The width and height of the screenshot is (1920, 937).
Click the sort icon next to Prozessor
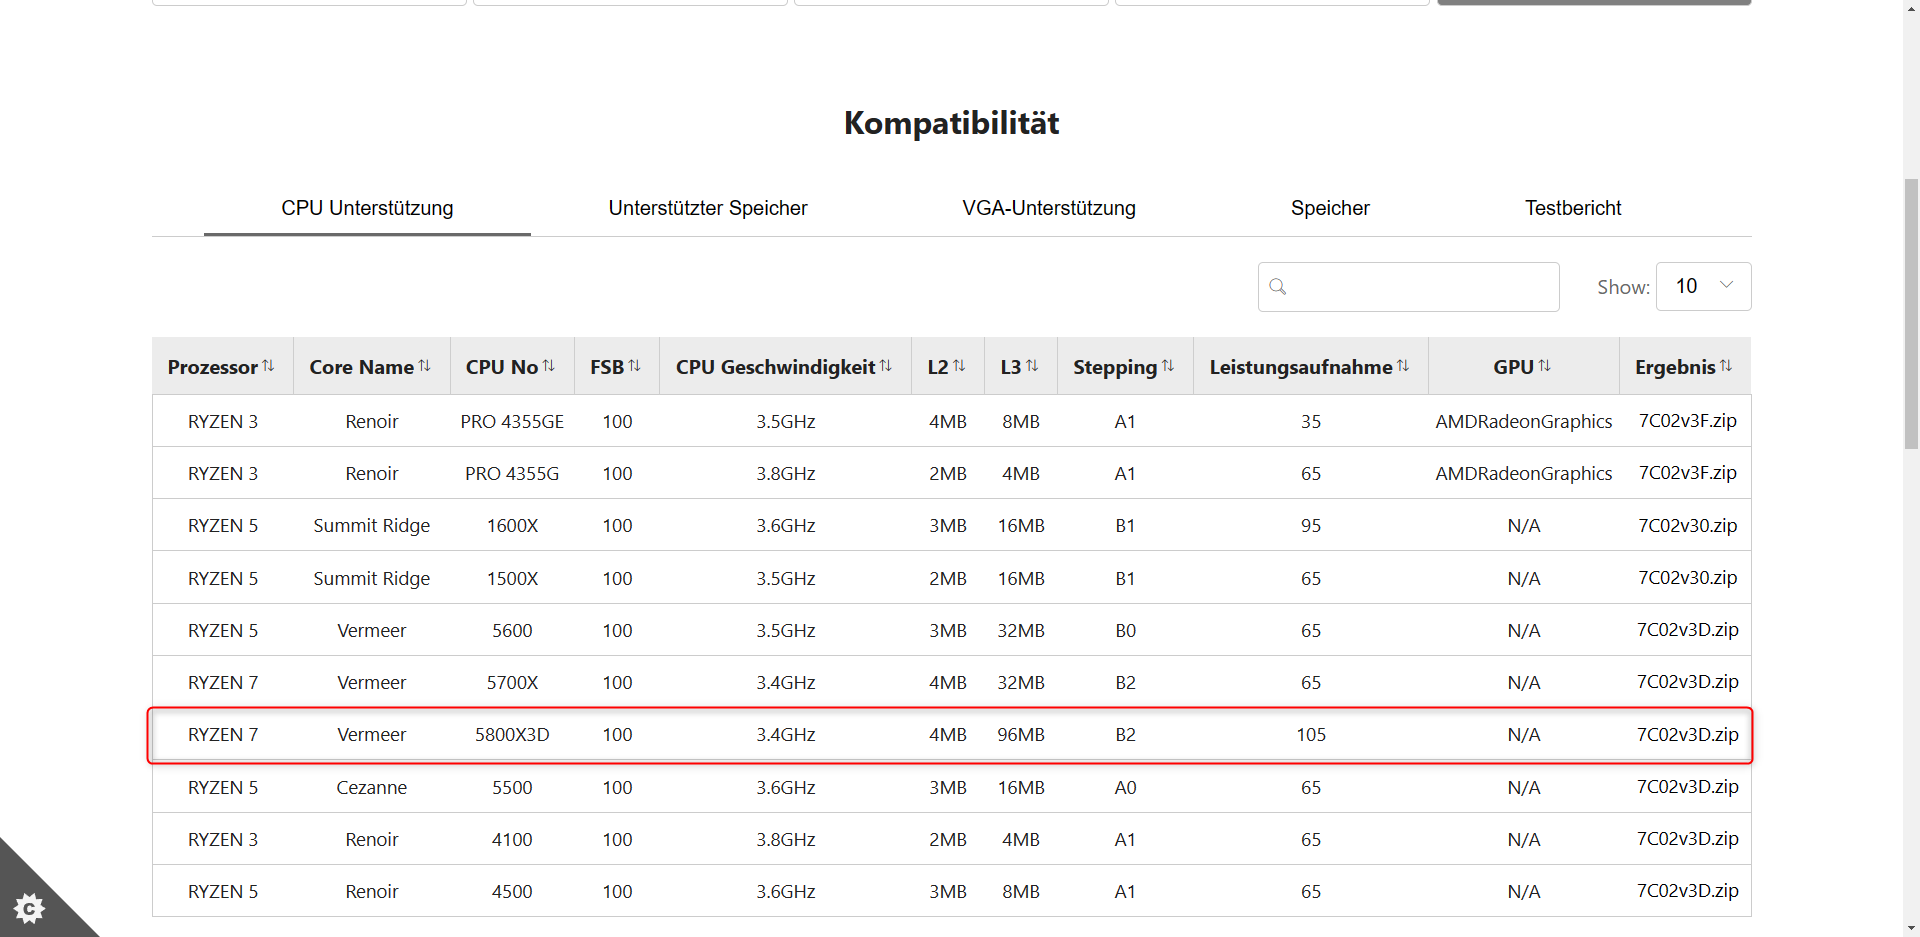(x=268, y=366)
